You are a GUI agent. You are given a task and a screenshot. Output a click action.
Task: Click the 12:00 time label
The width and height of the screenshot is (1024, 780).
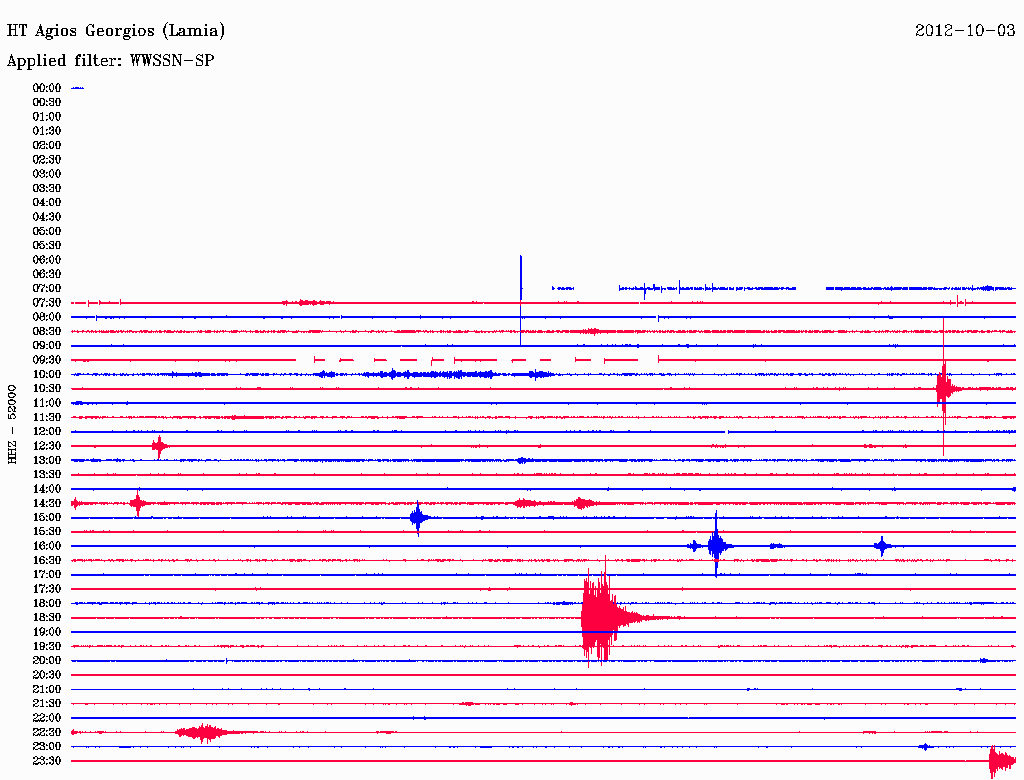tap(47, 431)
